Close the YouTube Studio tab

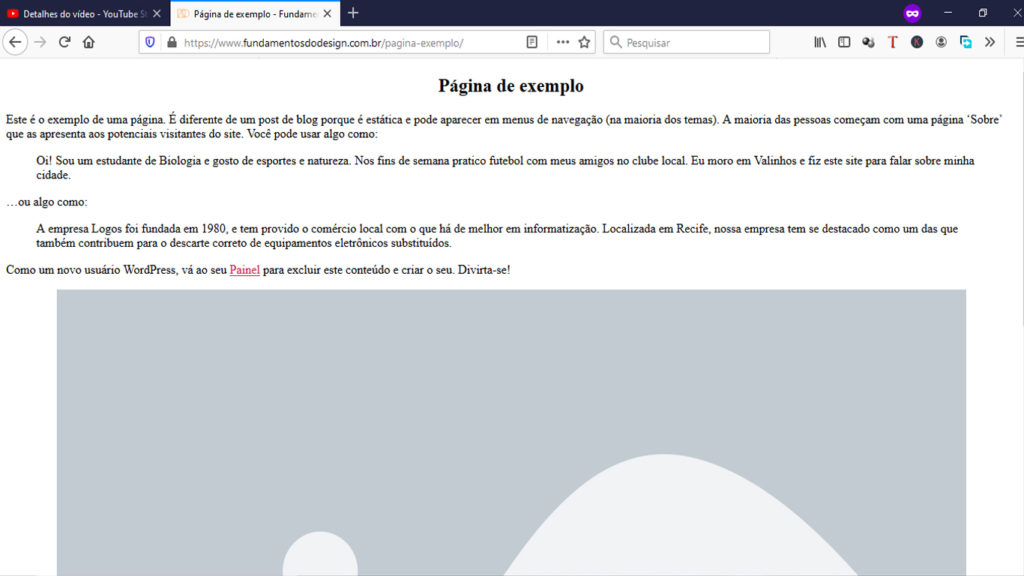(x=157, y=13)
